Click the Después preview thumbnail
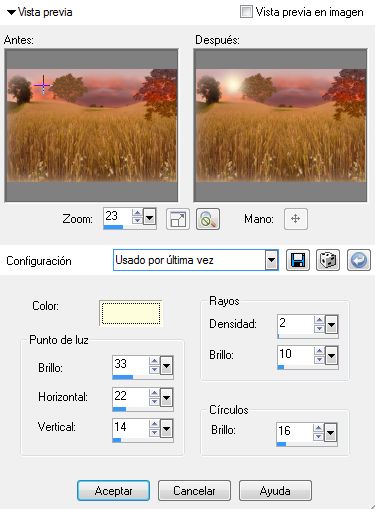The image size is (375, 509). point(280,125)
